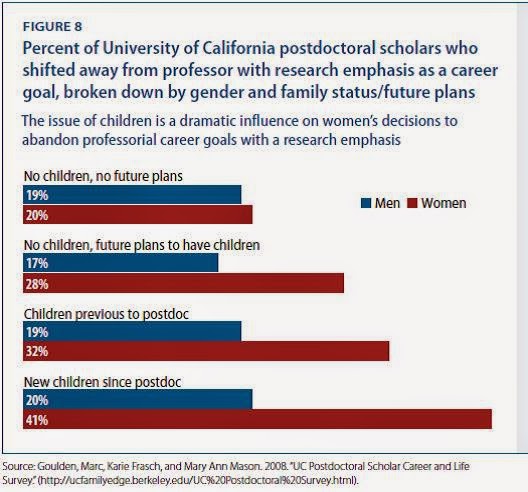
Task: Click the Women legend label
Action: coord(443,203)
